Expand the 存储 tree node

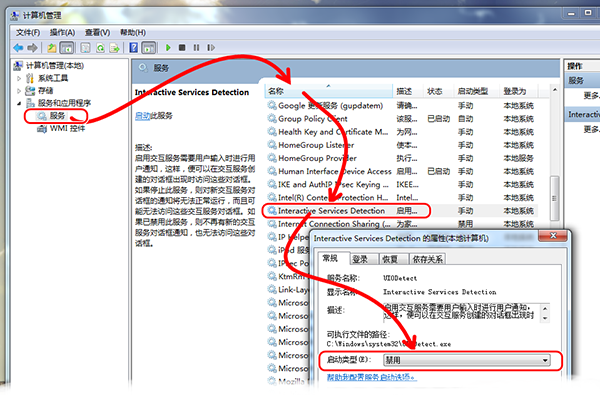[19, 91]
